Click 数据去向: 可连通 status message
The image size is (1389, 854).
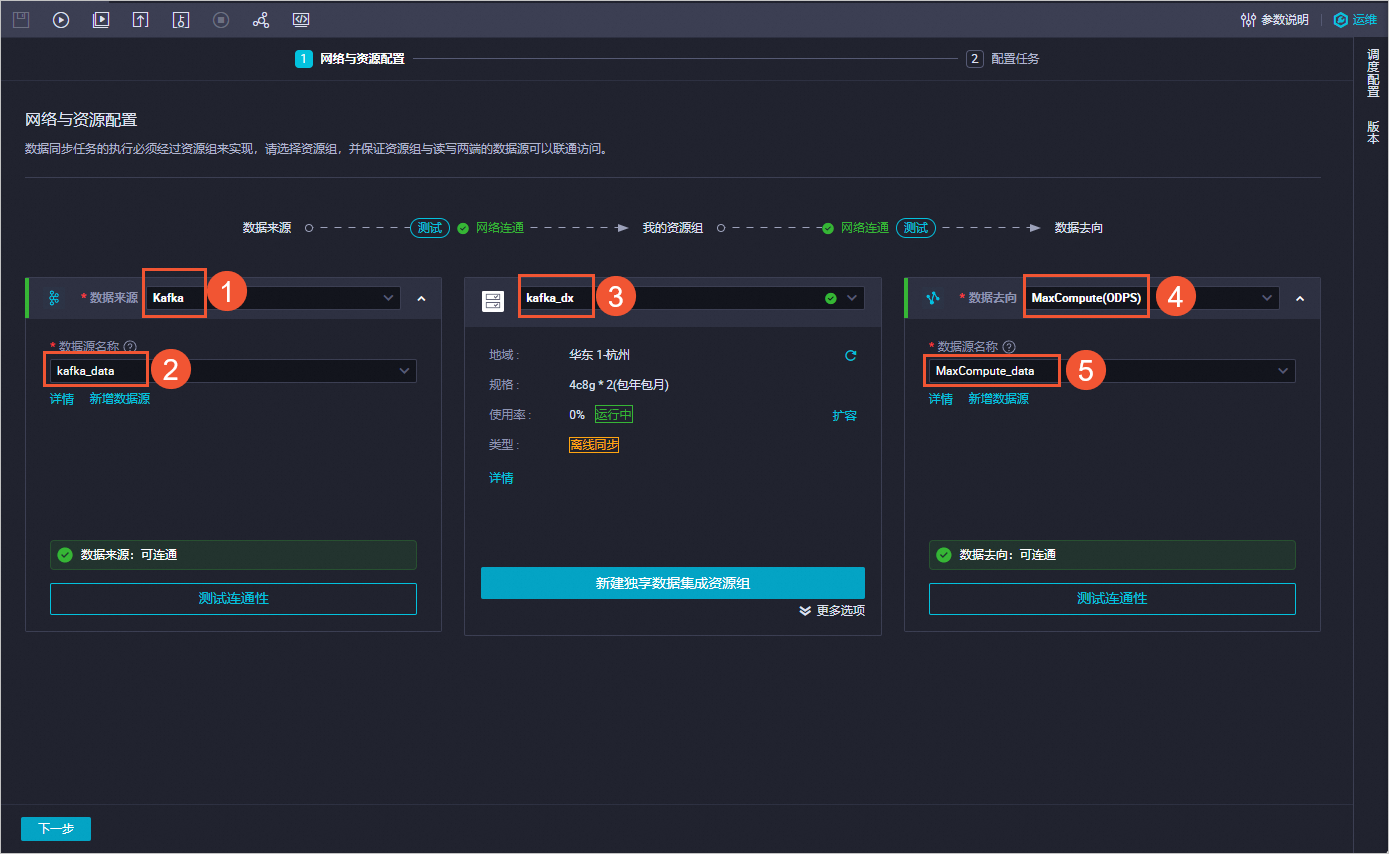tap(1112, 555)
